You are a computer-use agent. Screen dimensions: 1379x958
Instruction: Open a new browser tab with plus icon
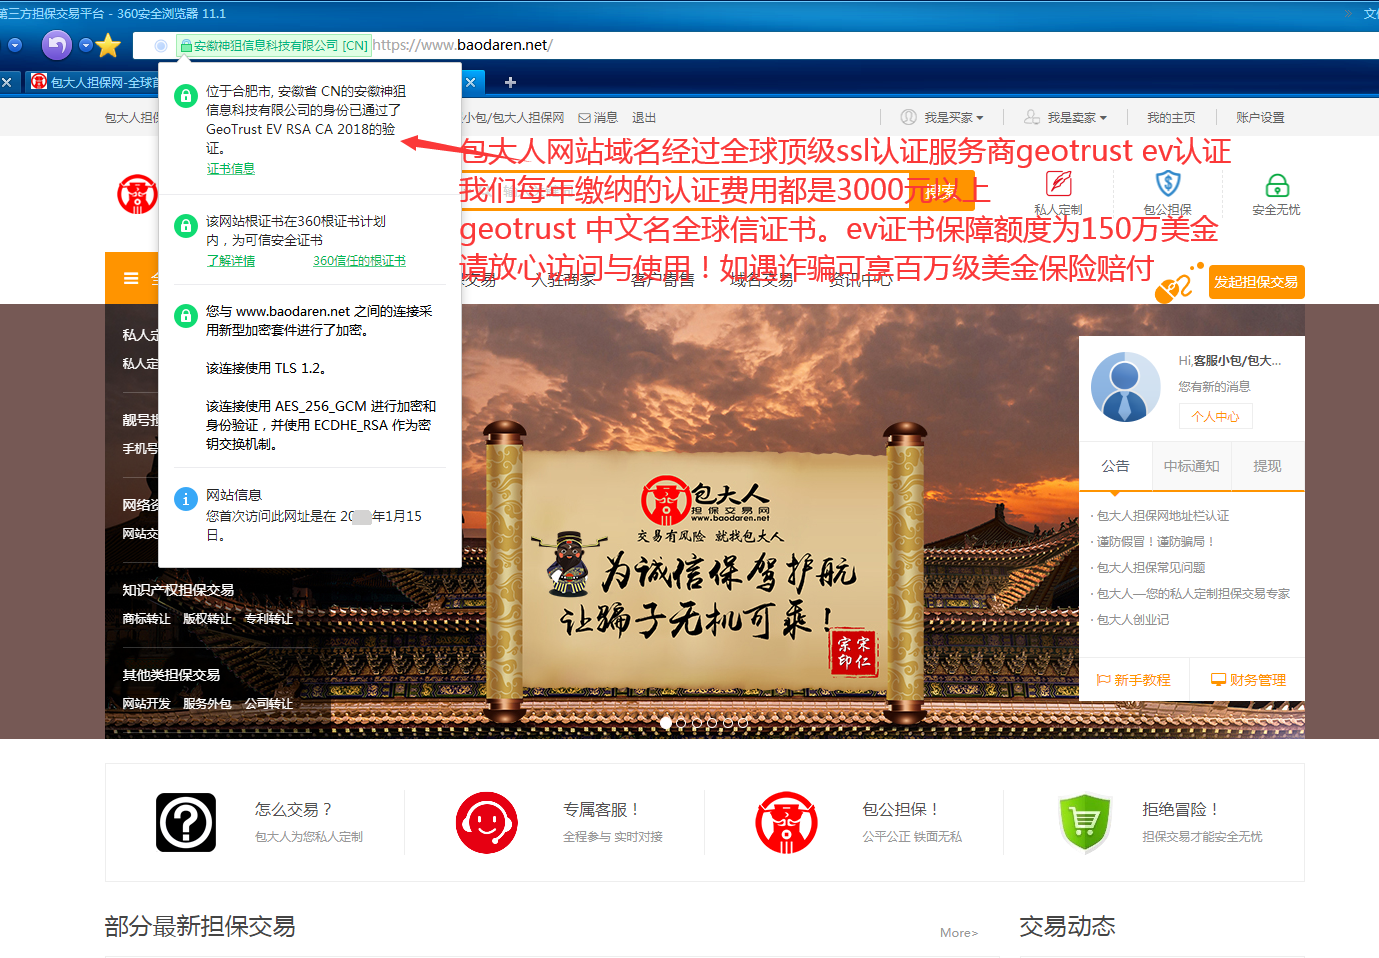(x=510, y=82)
